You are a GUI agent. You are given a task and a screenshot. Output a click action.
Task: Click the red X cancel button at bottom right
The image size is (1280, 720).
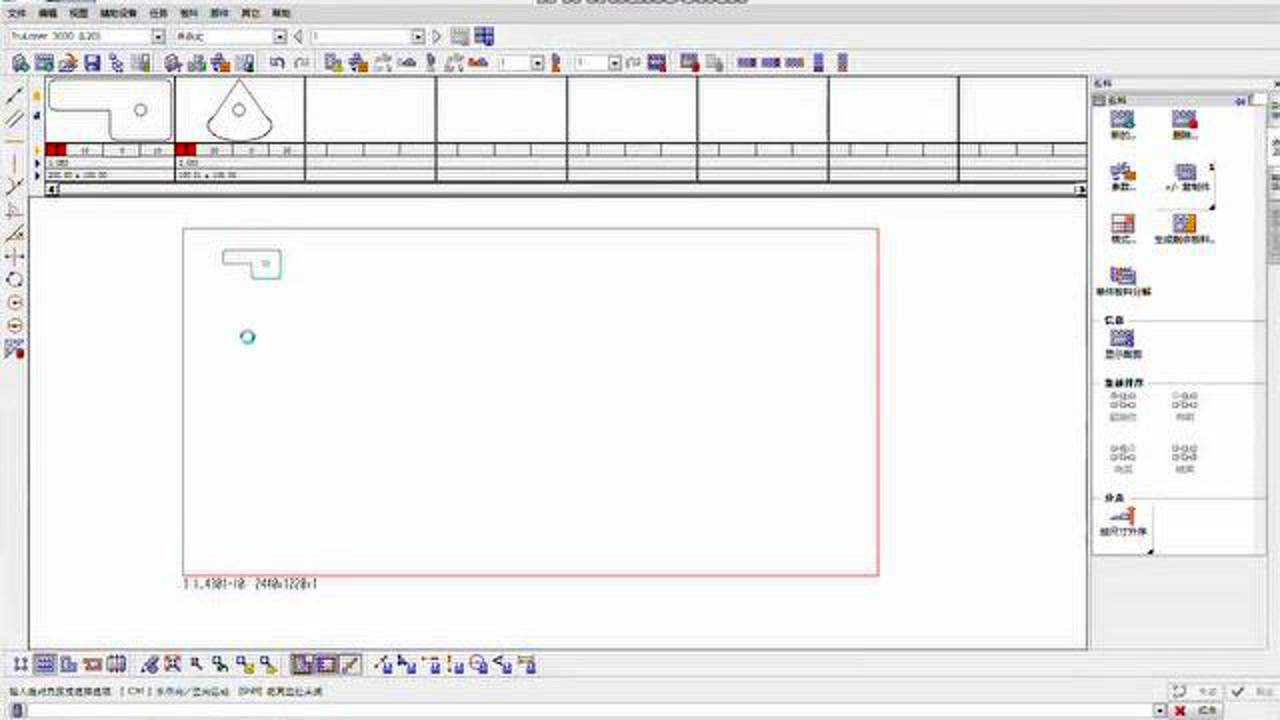point(1181,710)
